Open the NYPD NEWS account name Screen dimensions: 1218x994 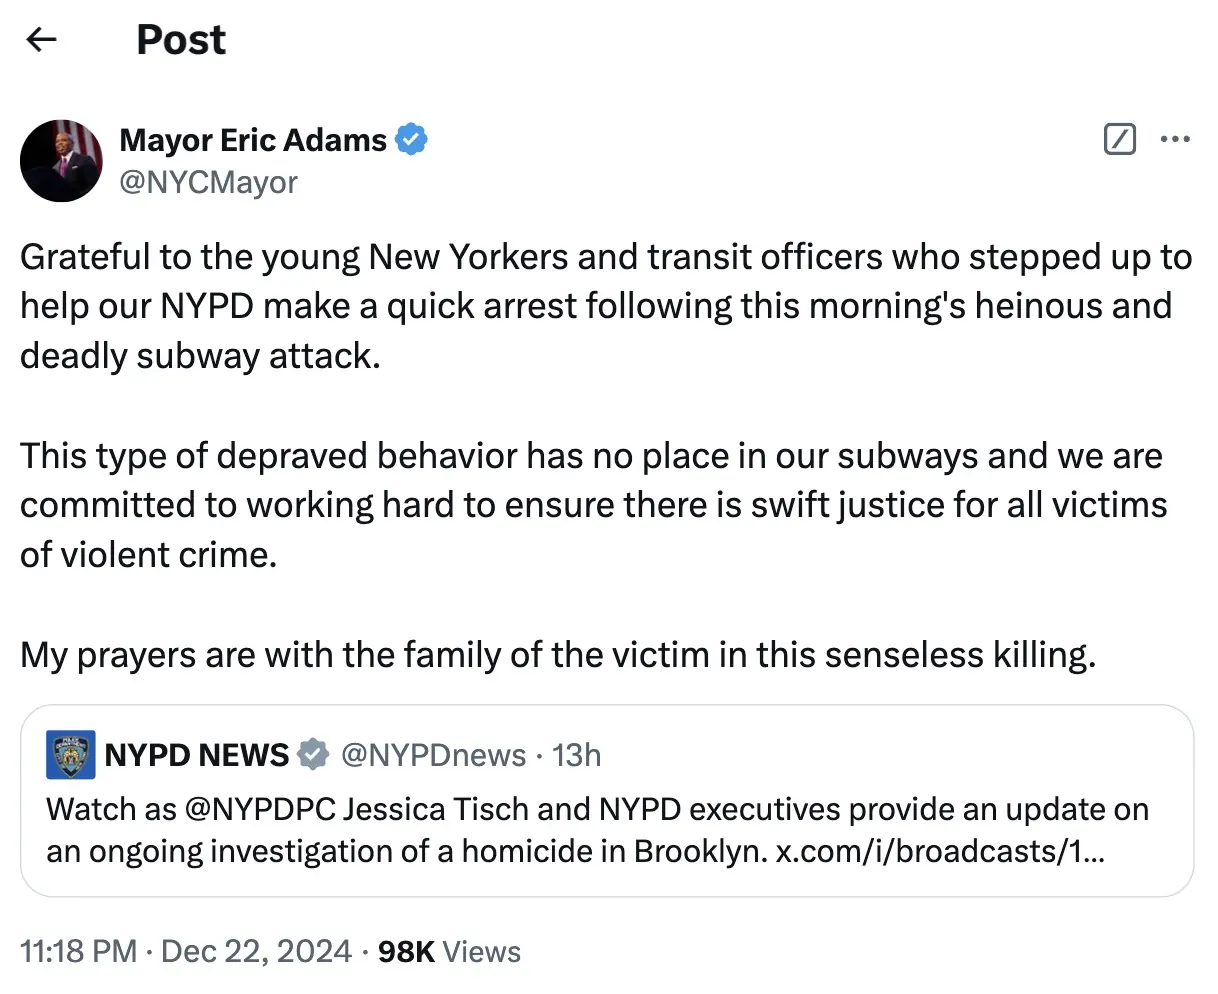click(x=196, y=755)
